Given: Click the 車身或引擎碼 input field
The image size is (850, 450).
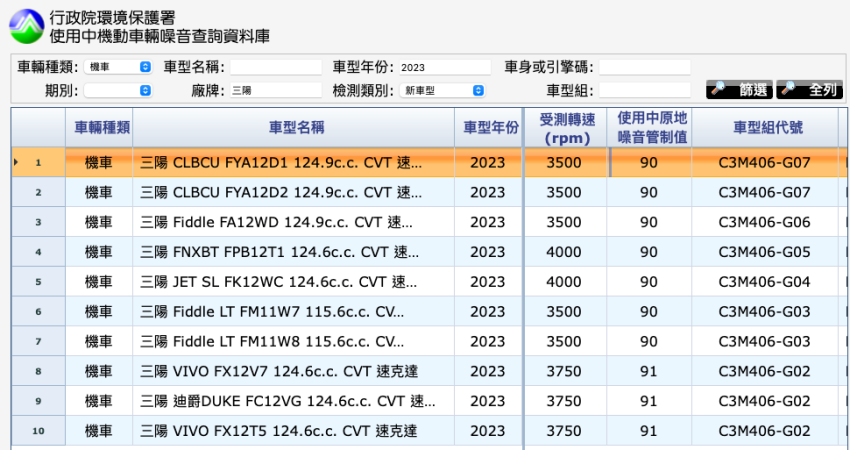Looking at the screenshot, I should [645, 67].
